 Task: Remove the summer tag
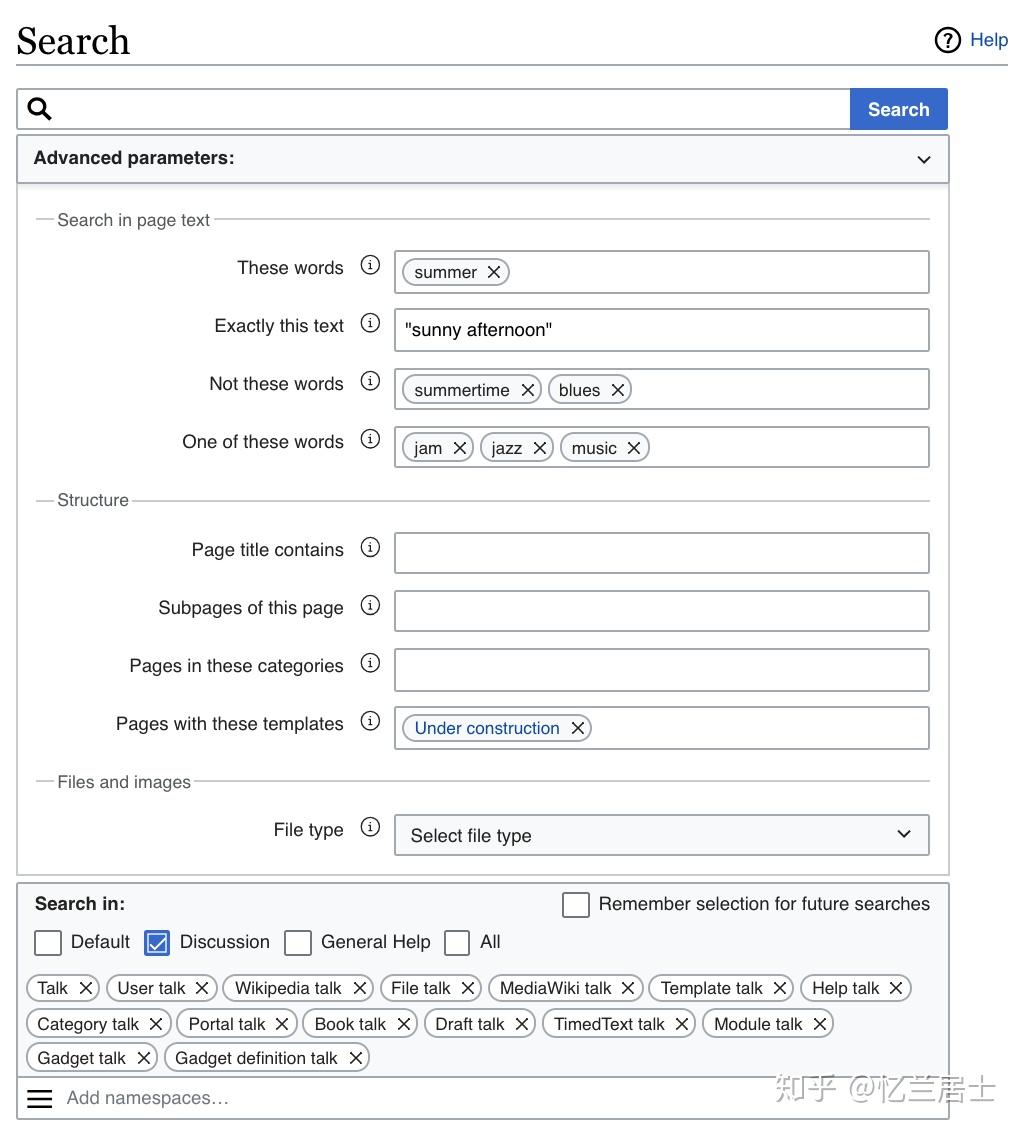click(x=494, y=272)
